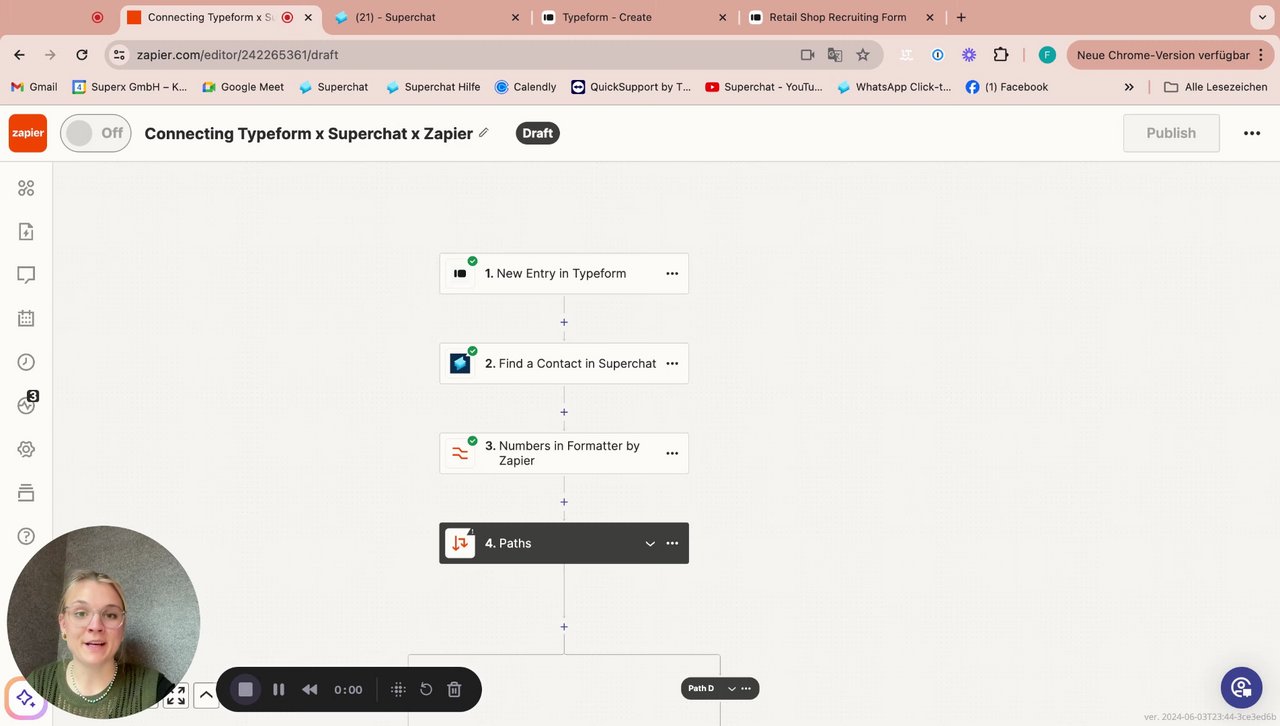Open the history clock icon in sidebar
The height and width of the screenshot is (726, 1280).
click(26, 362)
